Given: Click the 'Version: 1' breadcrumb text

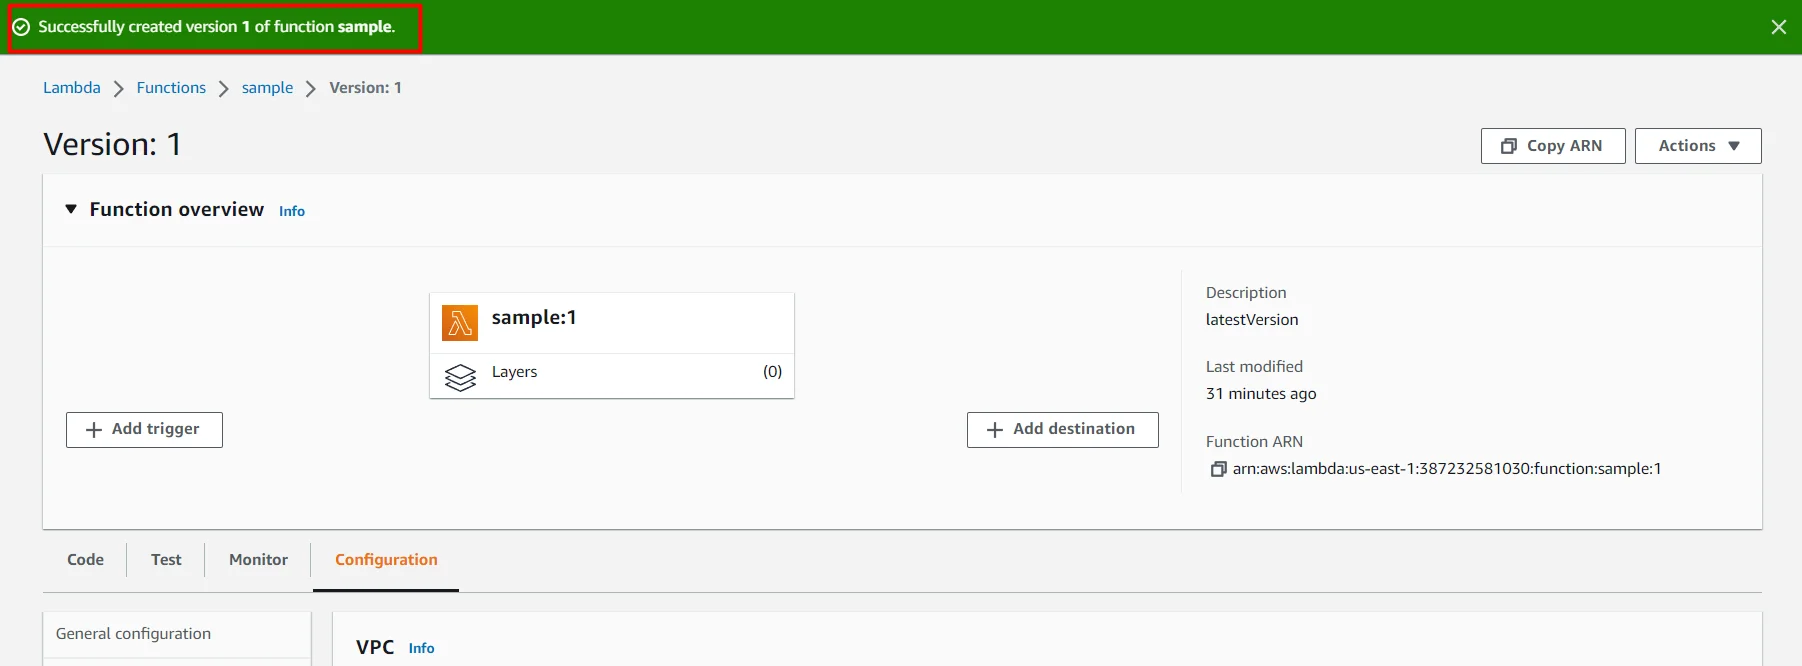Looking at the screenshot, I should tap(365, 88).
